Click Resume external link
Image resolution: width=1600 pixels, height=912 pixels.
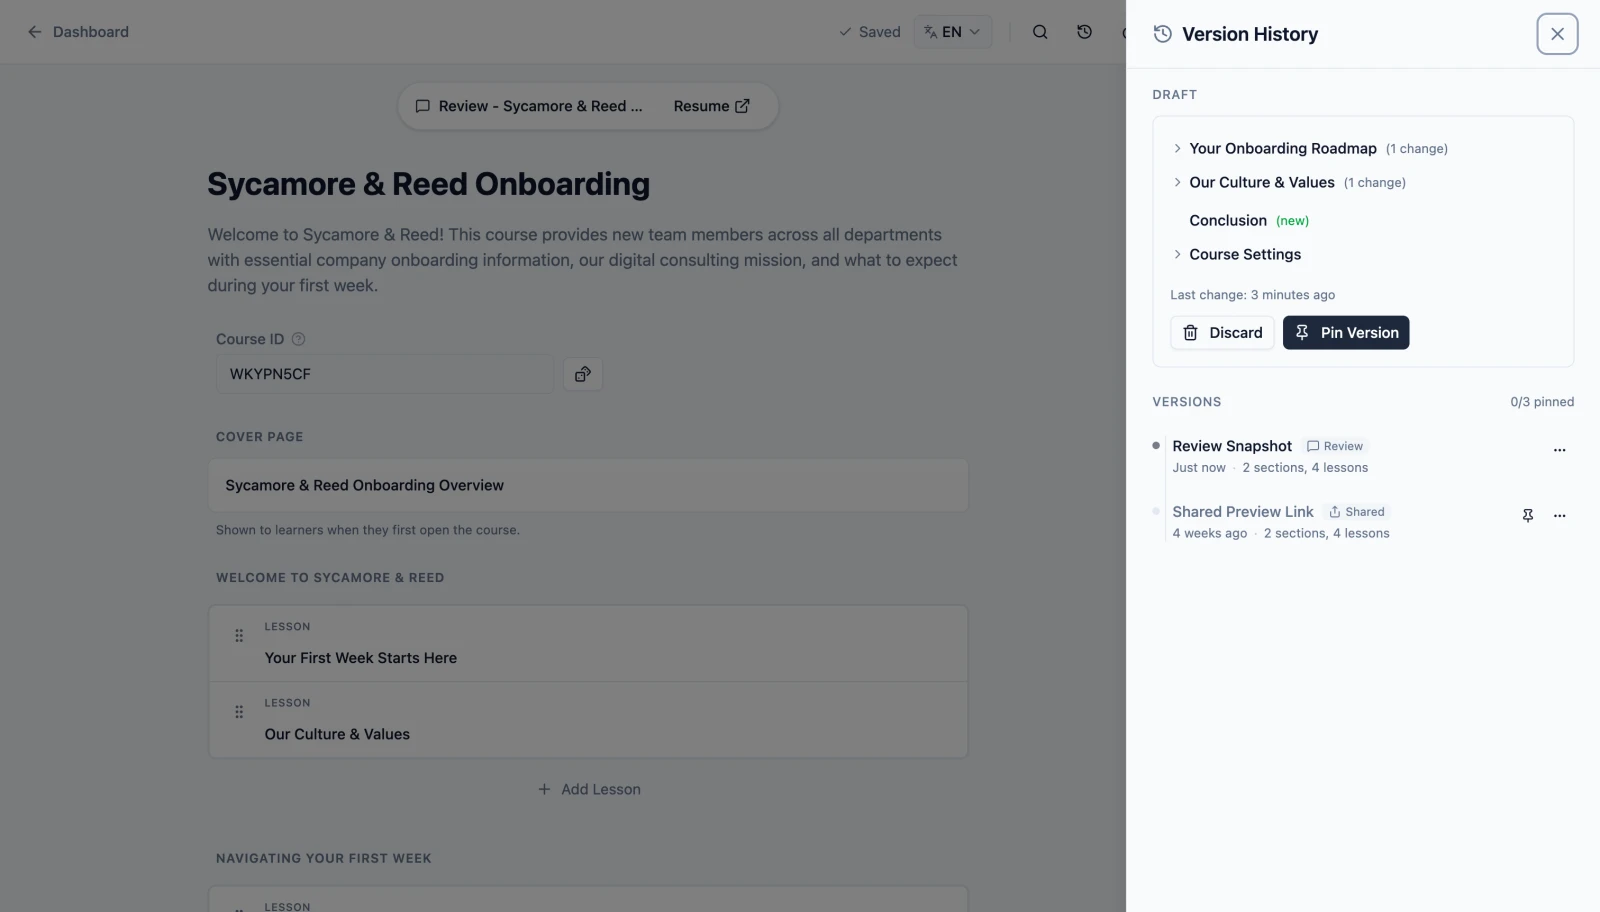pyautogui.click(x=711, y=106)
